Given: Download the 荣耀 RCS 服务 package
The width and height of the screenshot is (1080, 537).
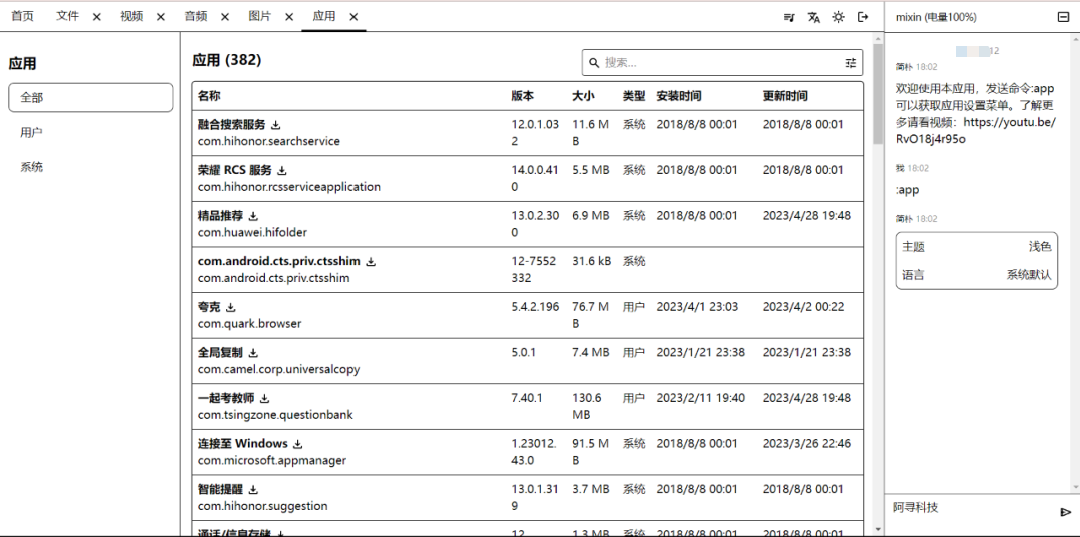Looking at the screenshot, I should tap(282, 170).
